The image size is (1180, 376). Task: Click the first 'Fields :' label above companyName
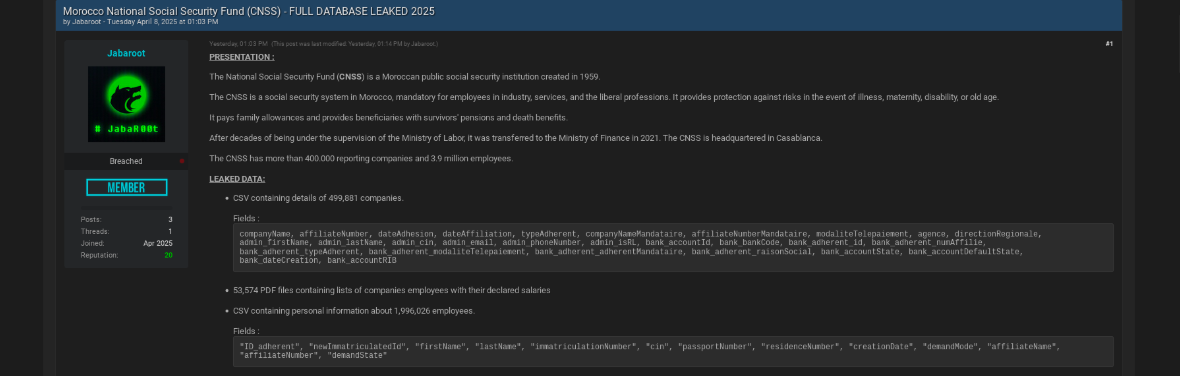point(246,218)
